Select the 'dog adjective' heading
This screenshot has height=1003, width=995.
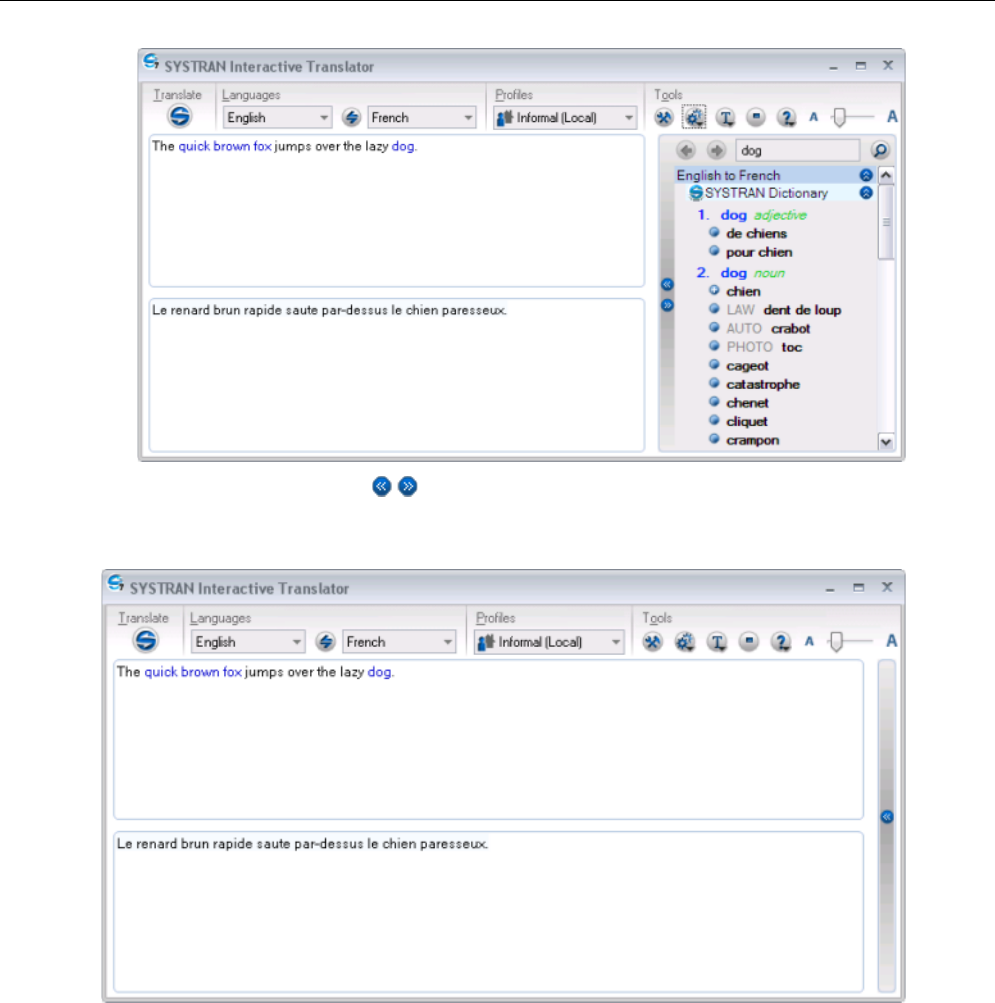763,216
